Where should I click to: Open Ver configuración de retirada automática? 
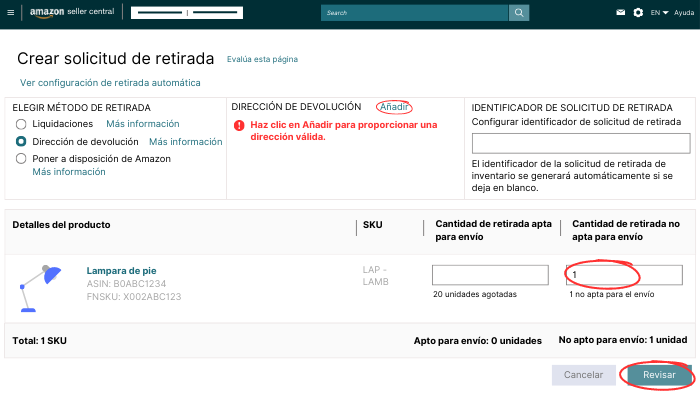click(110, 83)
